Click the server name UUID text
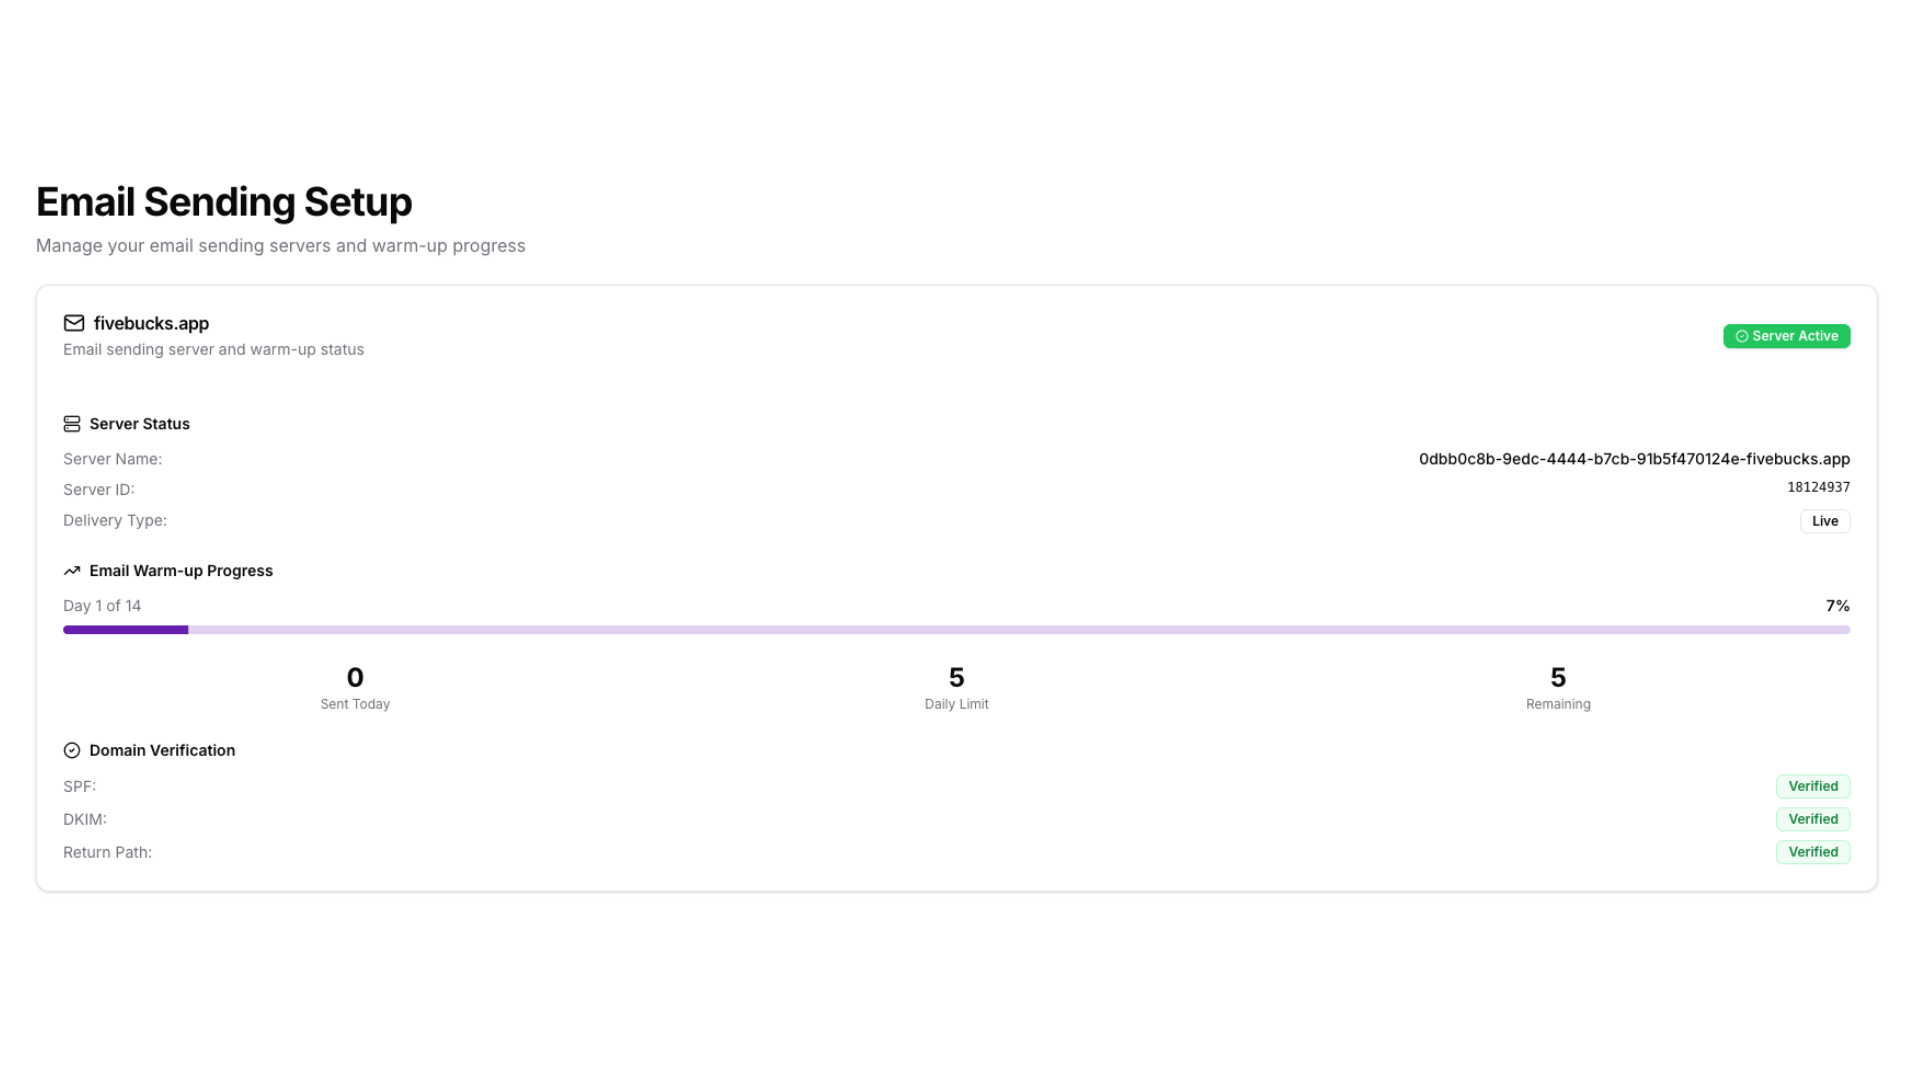This screenshot has height=1080, width=1920. [1633, 459]
